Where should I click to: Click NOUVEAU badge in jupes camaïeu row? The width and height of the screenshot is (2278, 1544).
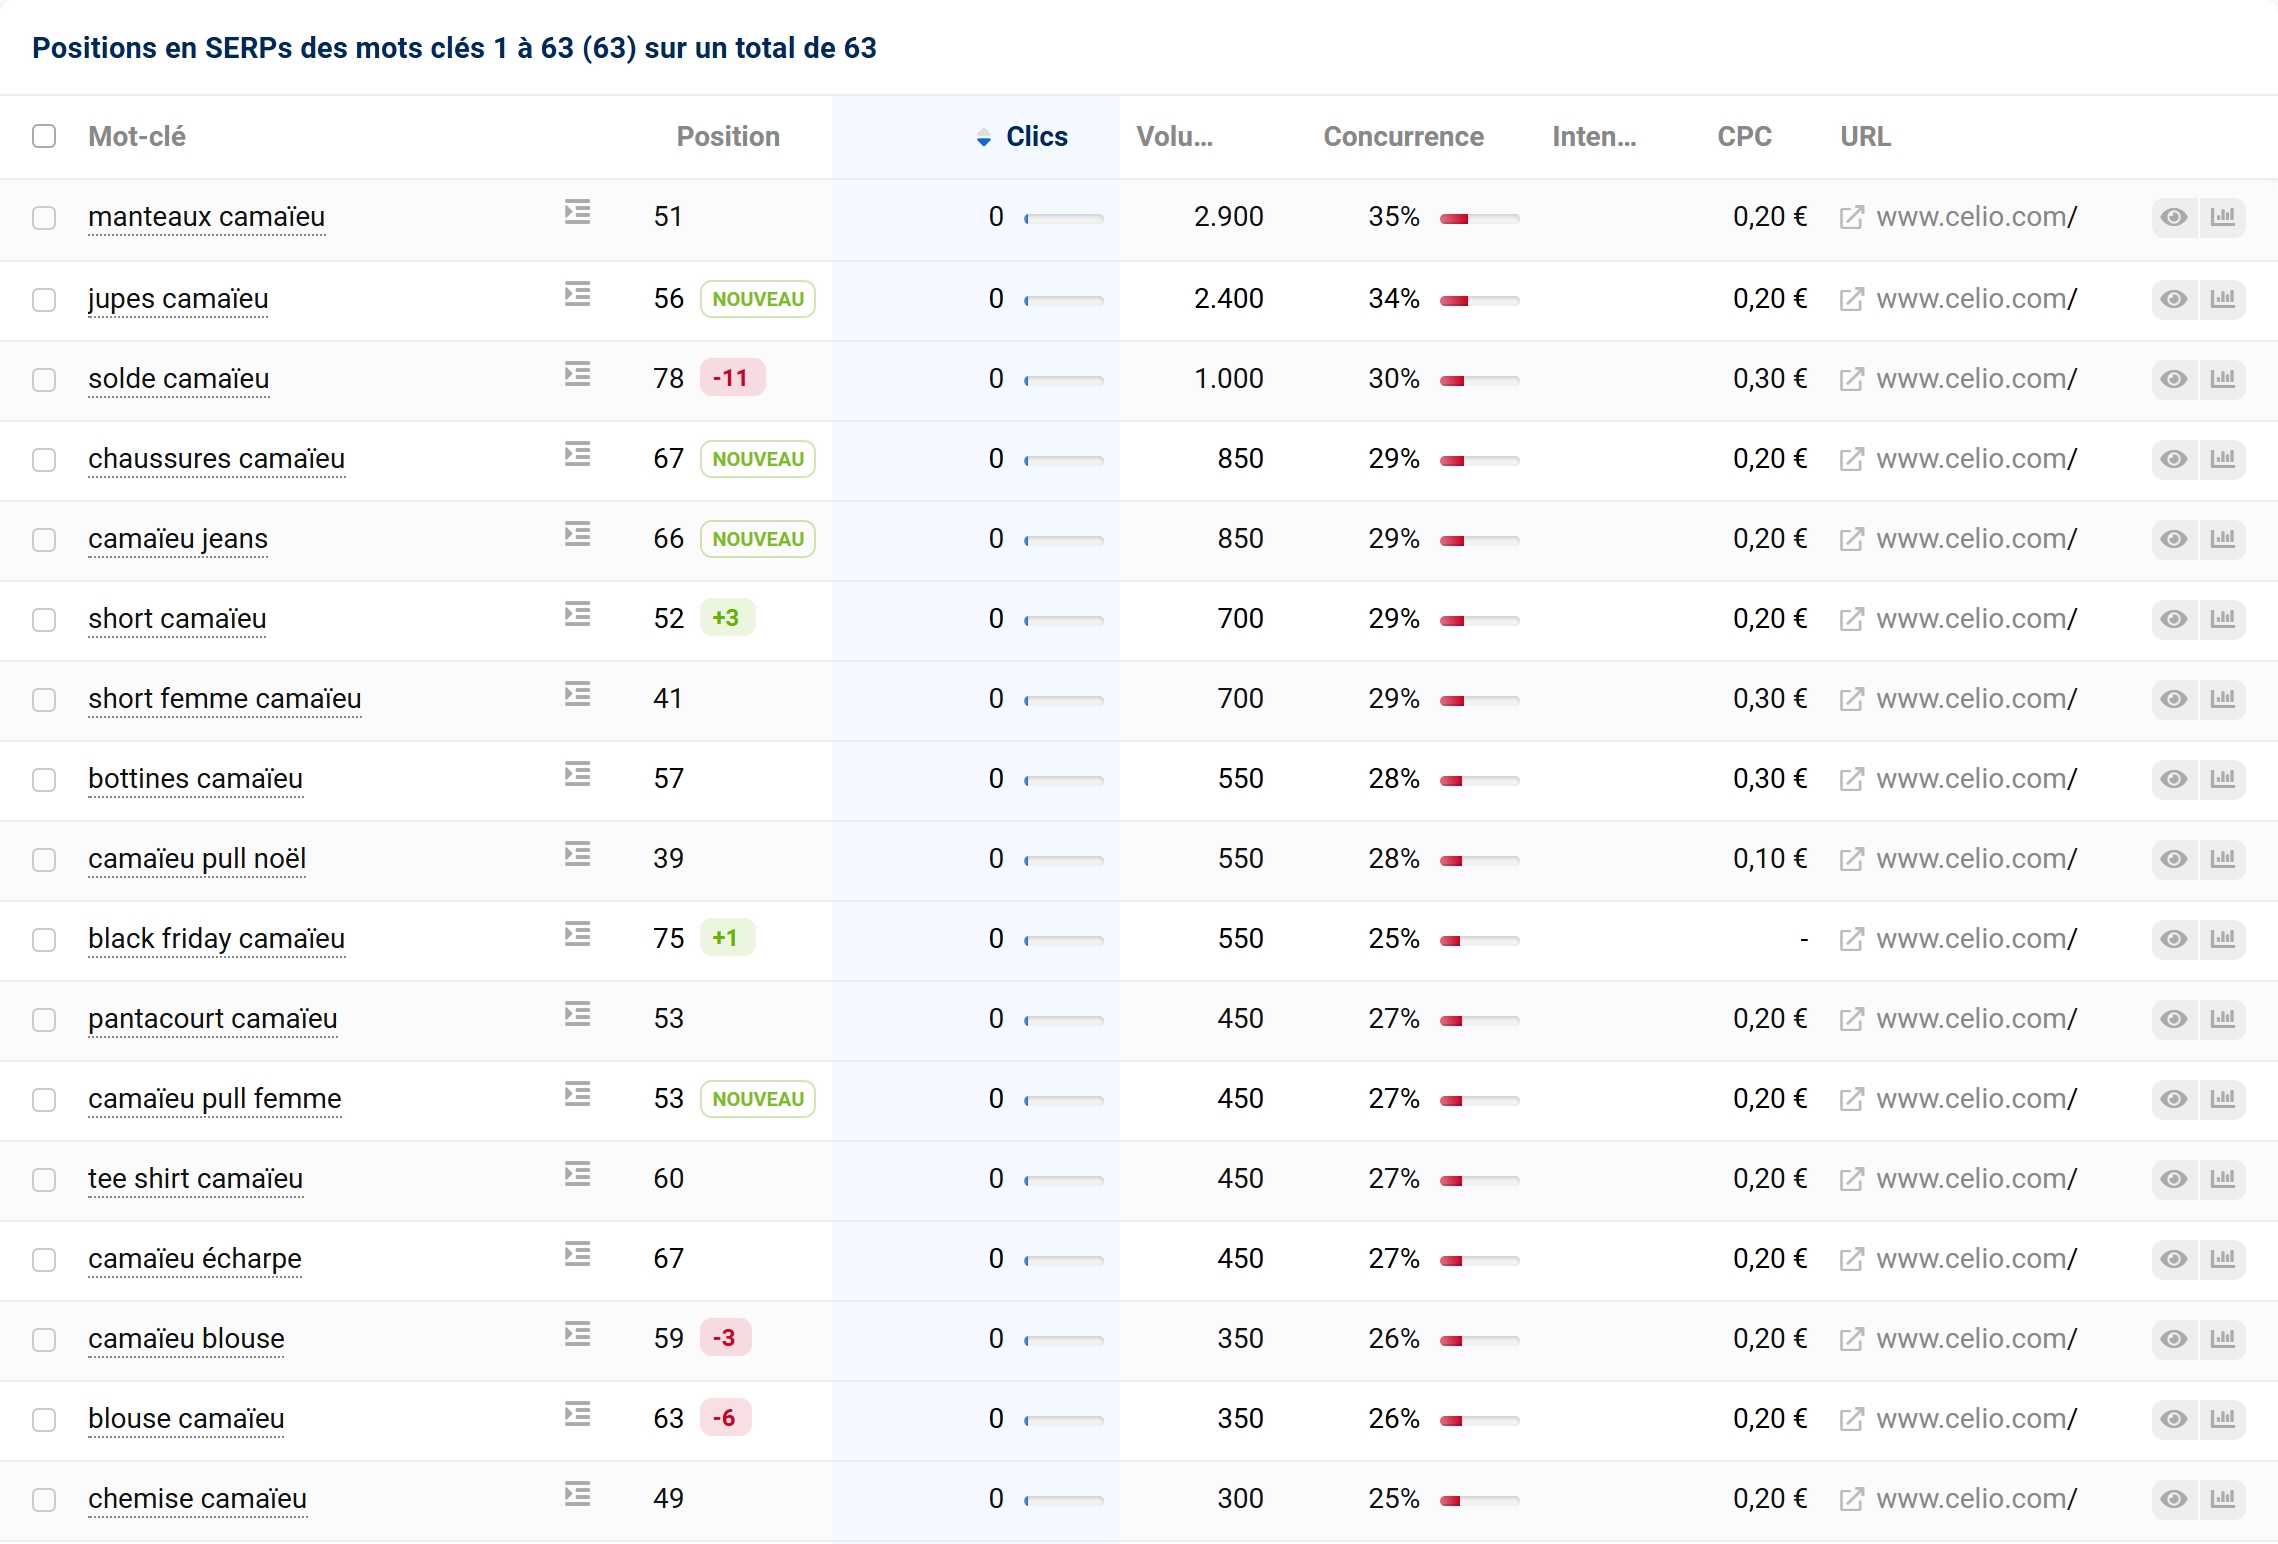click(758, 299)
